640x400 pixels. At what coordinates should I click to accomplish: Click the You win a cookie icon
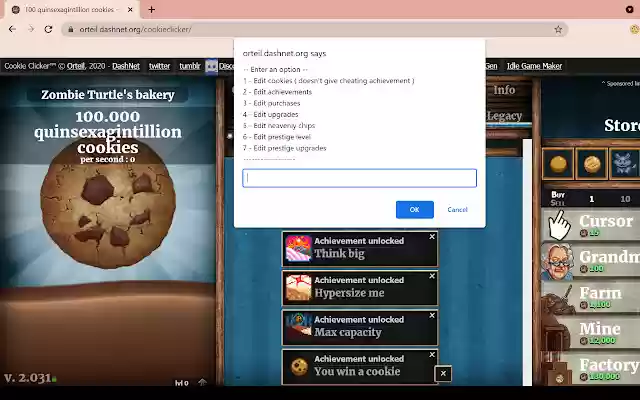(x=298, y=366)
